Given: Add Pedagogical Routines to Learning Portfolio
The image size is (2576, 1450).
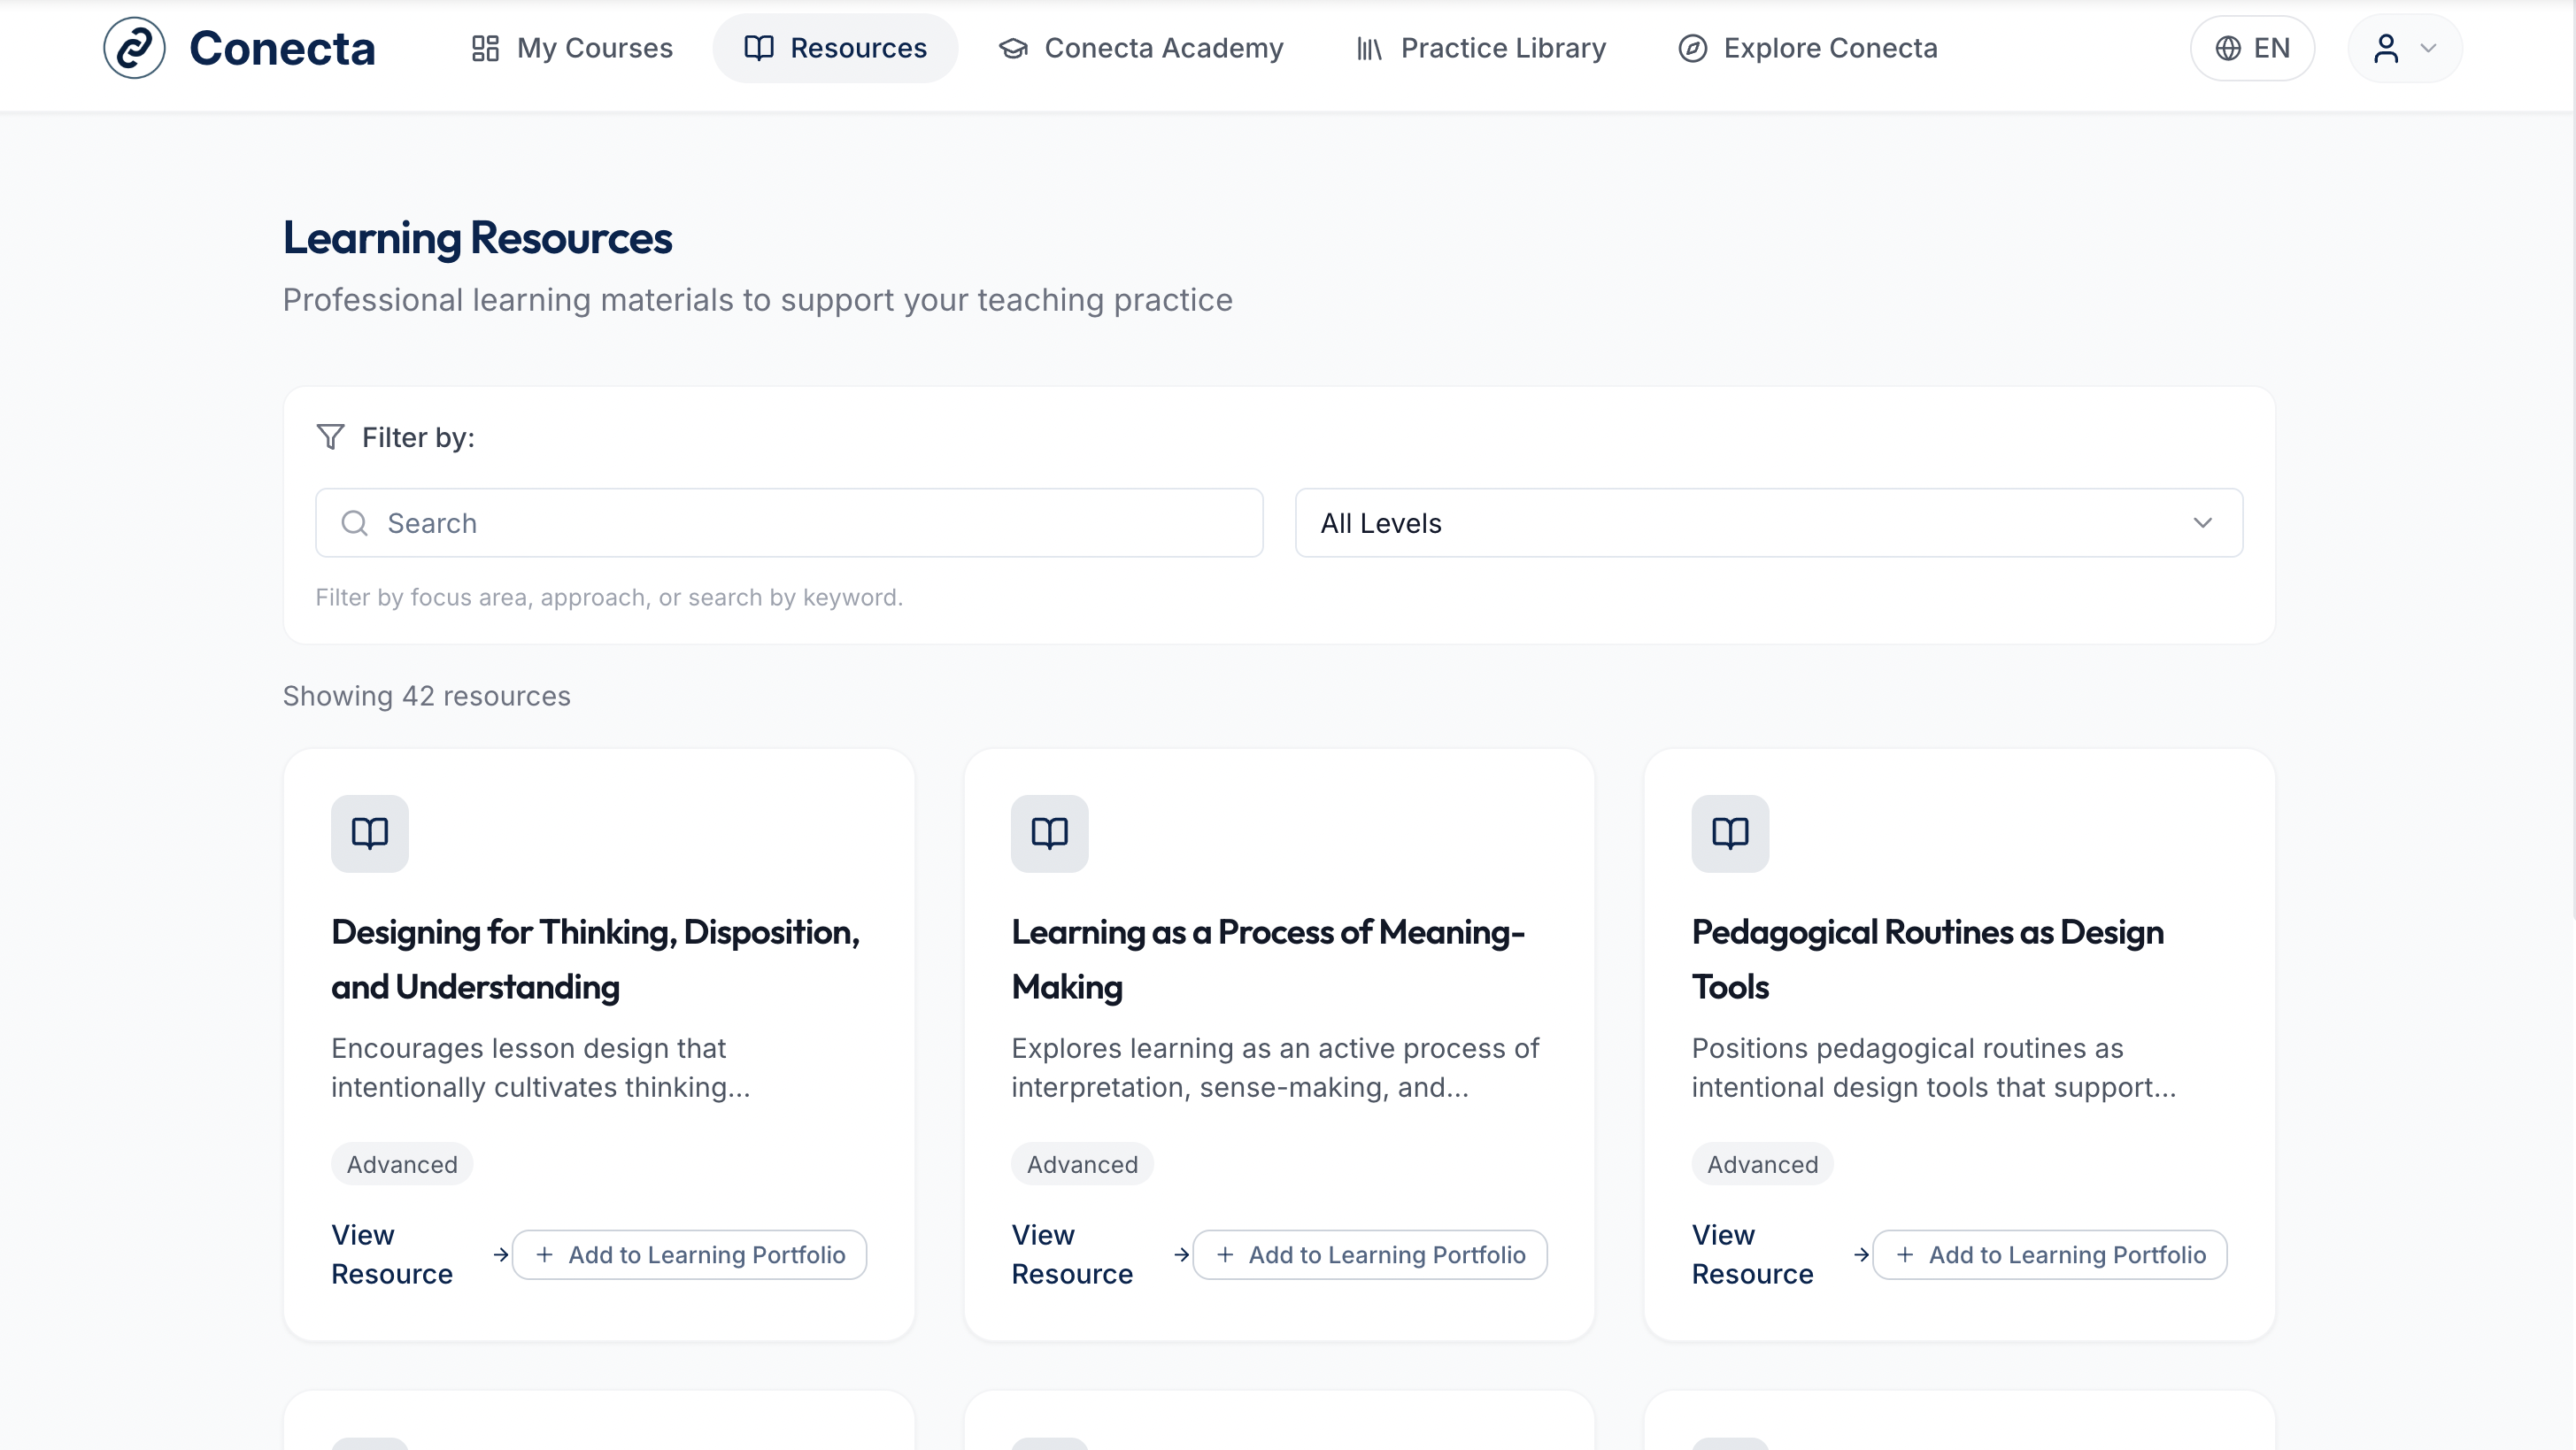Looking at the screenshot, I should point(2050,1254).
